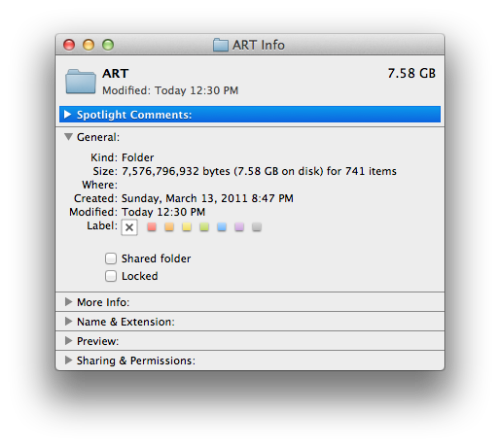Pick the blue label swatch
This screenshot has width=500, height=447.
222,227
